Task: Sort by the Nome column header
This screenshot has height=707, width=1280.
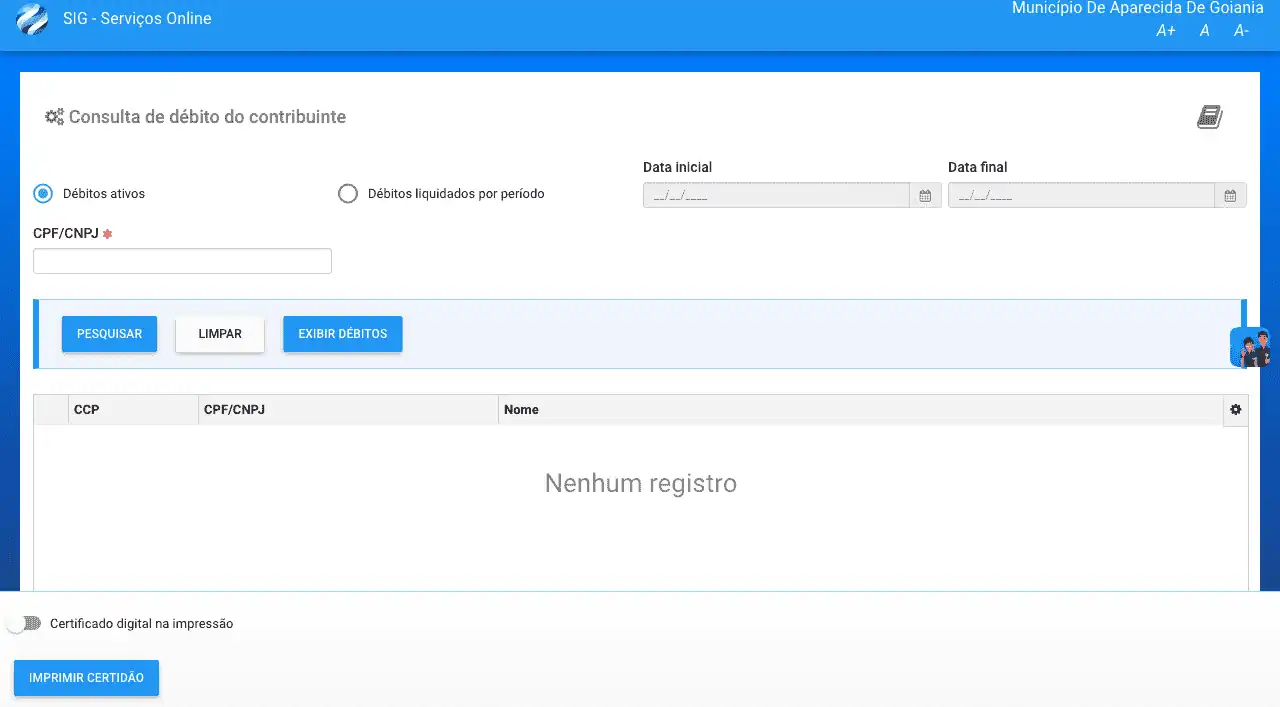Action: pyautogui.click(x=521, y=410)
